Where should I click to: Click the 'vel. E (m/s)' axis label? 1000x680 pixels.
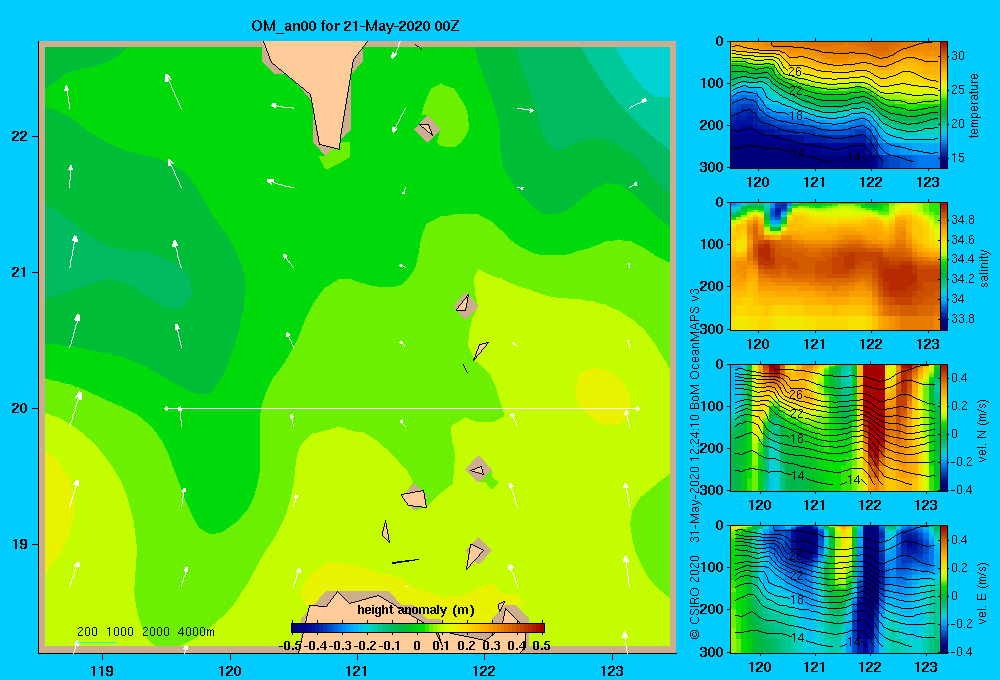pos(982,592)
